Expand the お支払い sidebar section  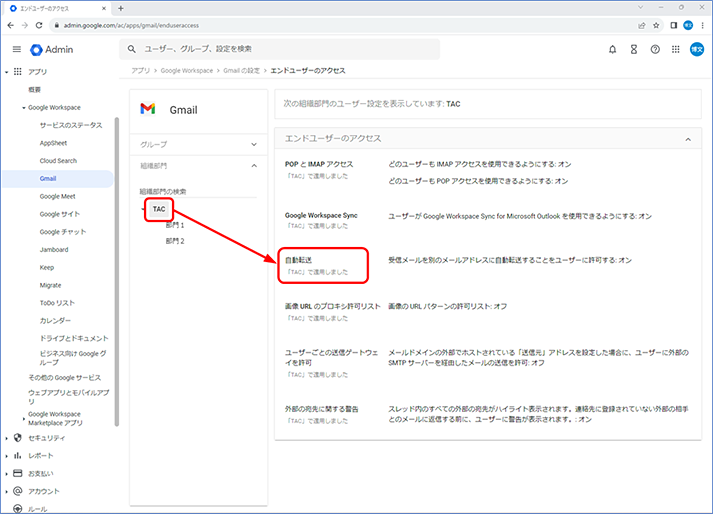(x=6, y=474)
